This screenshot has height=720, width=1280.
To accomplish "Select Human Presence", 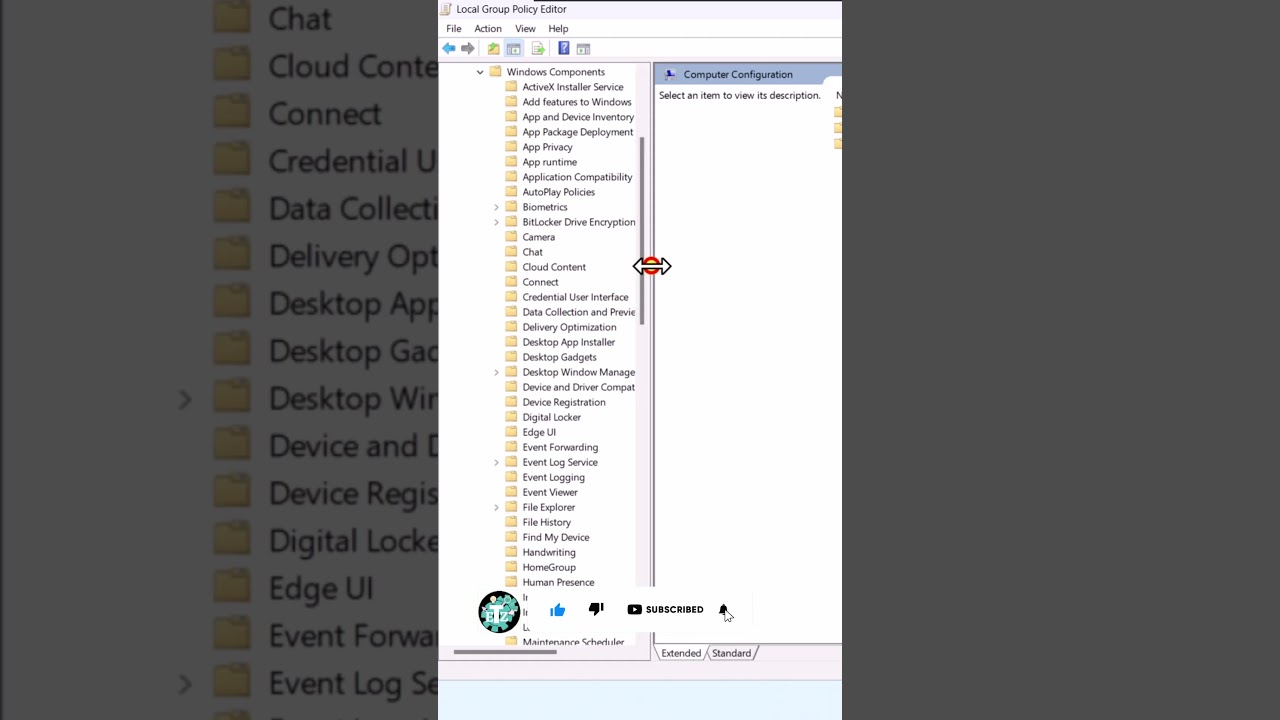I will pos(558,582).
